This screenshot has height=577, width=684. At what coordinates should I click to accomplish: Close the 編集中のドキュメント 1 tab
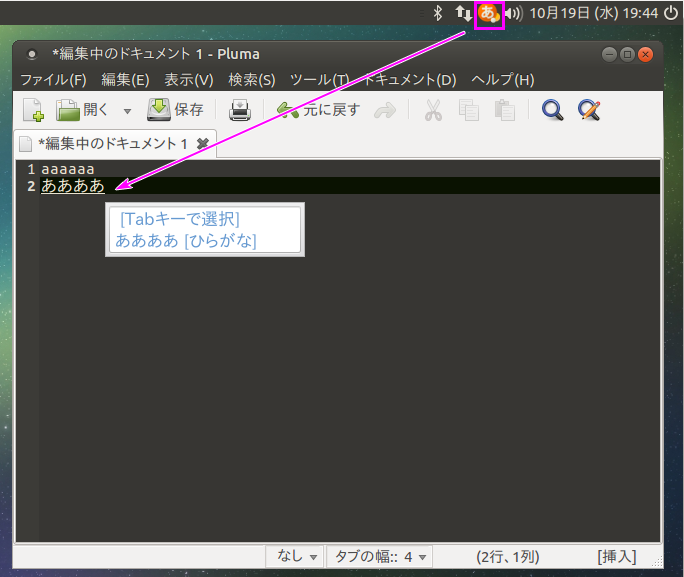click(x=202, y=143)
